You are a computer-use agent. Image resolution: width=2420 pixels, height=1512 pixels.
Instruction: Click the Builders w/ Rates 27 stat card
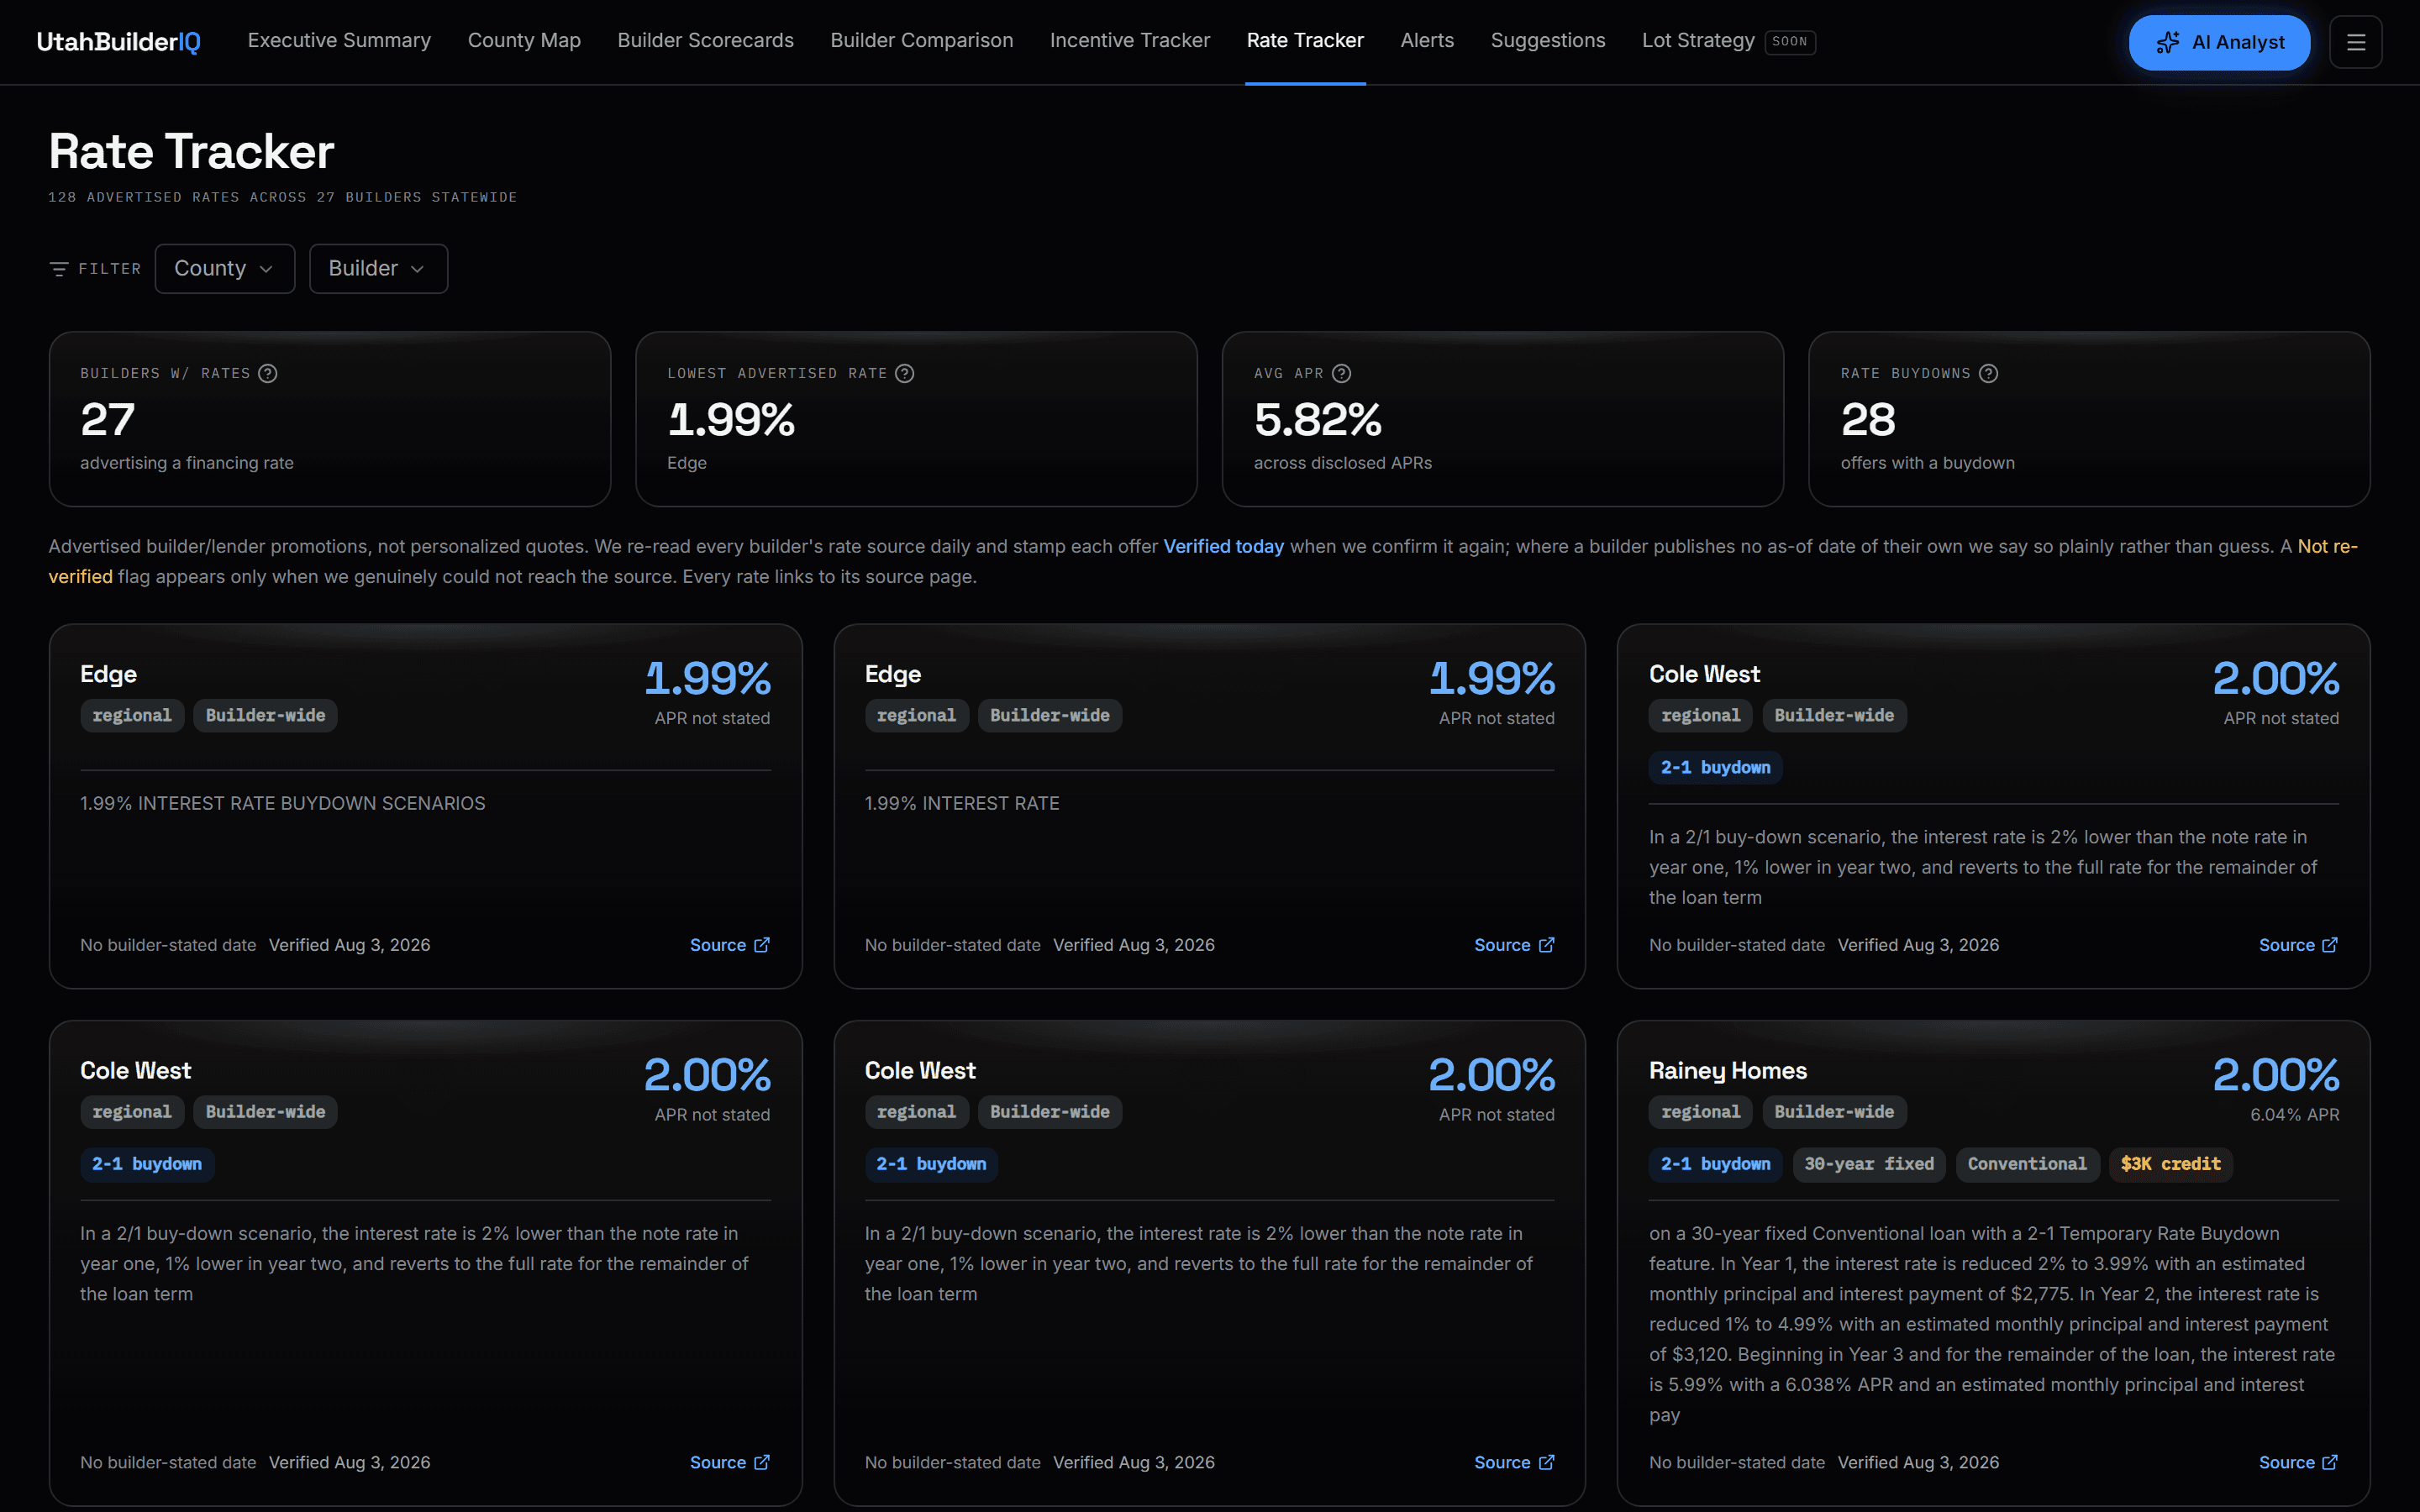[329, 419]
